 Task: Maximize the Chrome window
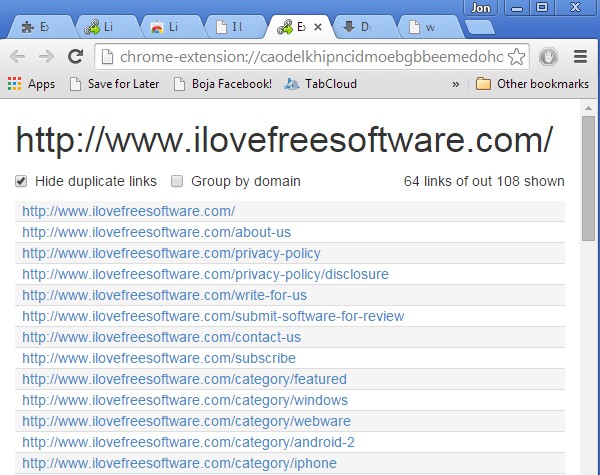(x=541, y=8)
